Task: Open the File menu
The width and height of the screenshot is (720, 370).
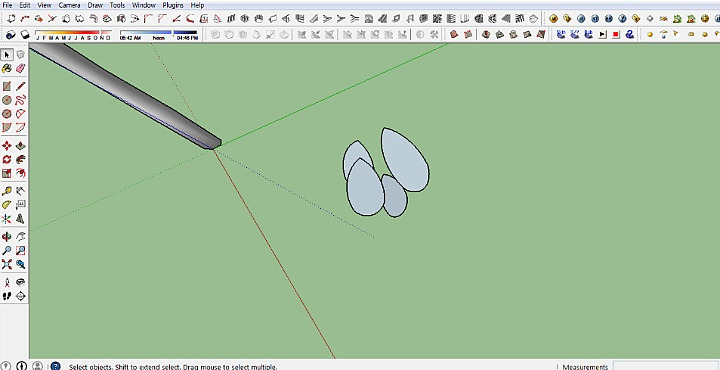Action: 7,5
